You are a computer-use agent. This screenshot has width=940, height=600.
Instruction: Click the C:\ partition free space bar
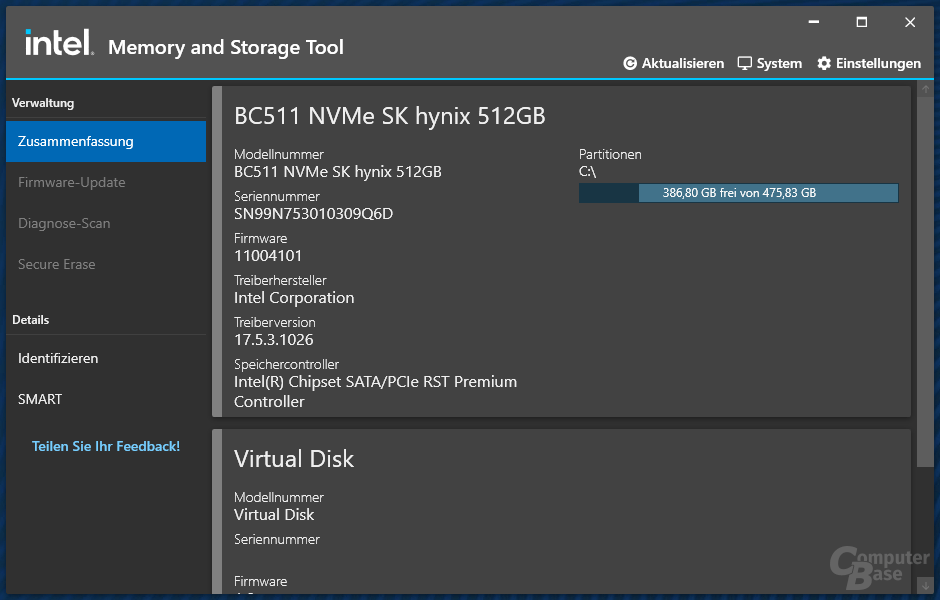pos(739,193)
